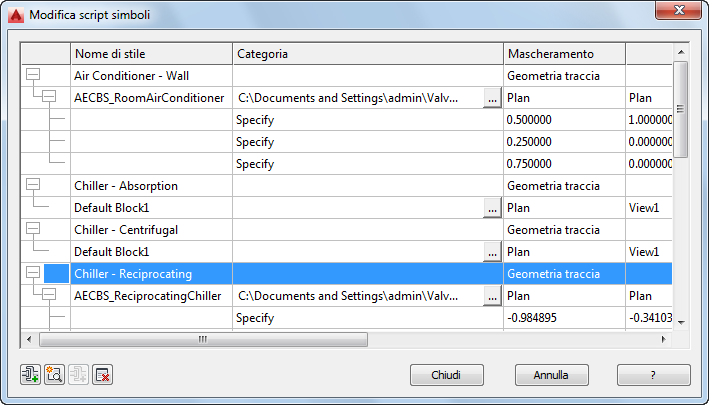Screen dimensions: 709x405
Task: Click browse button in Chiller - Centrifugal Default Block1 row
Action: 491,252
